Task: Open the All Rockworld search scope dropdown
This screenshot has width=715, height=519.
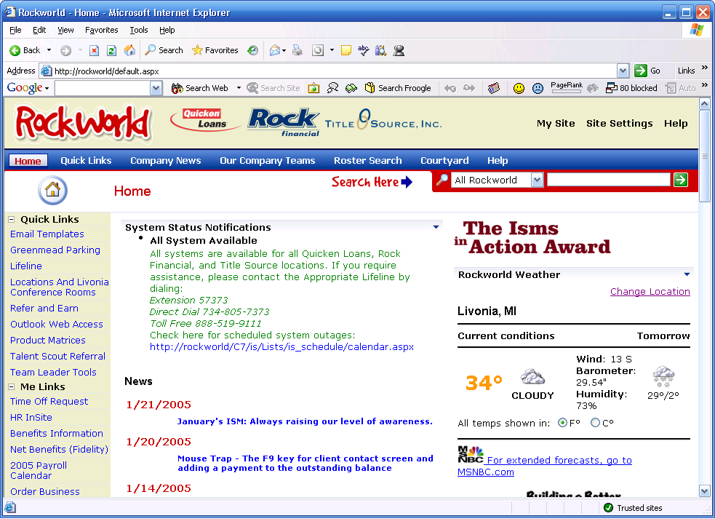Action: (x=537, y=180)
